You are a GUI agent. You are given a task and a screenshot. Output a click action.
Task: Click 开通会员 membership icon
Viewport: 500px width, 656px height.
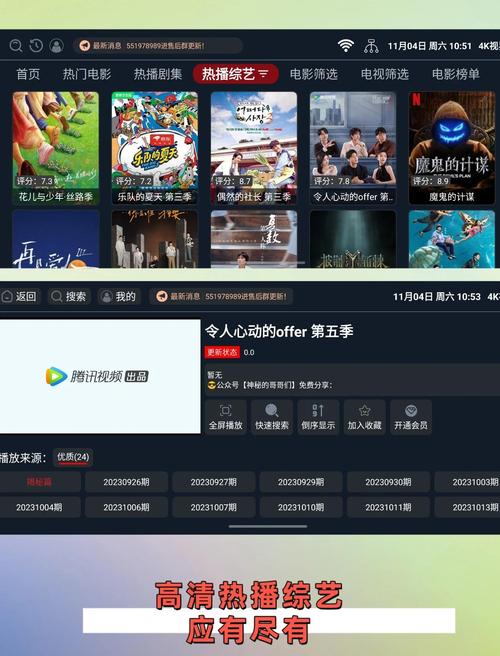pos(411,410)
